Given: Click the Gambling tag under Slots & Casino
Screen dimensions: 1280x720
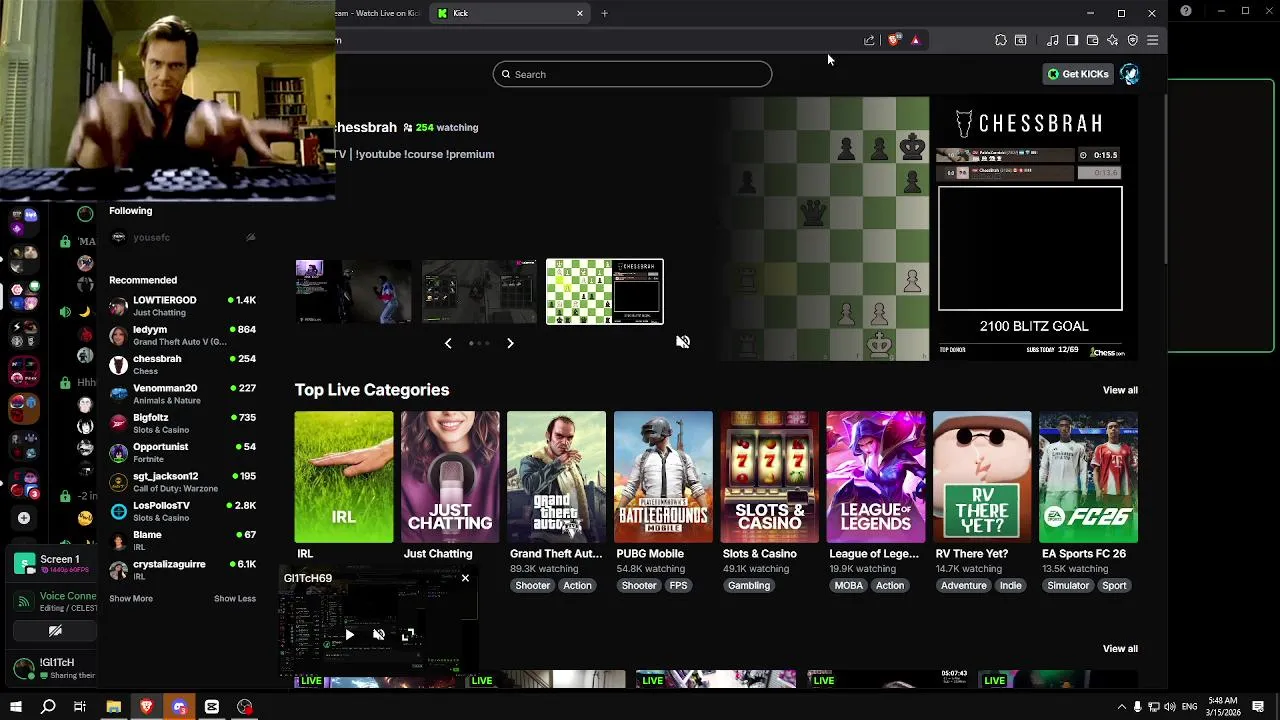Looking at the screenshot, I should [x=749, y=586].
